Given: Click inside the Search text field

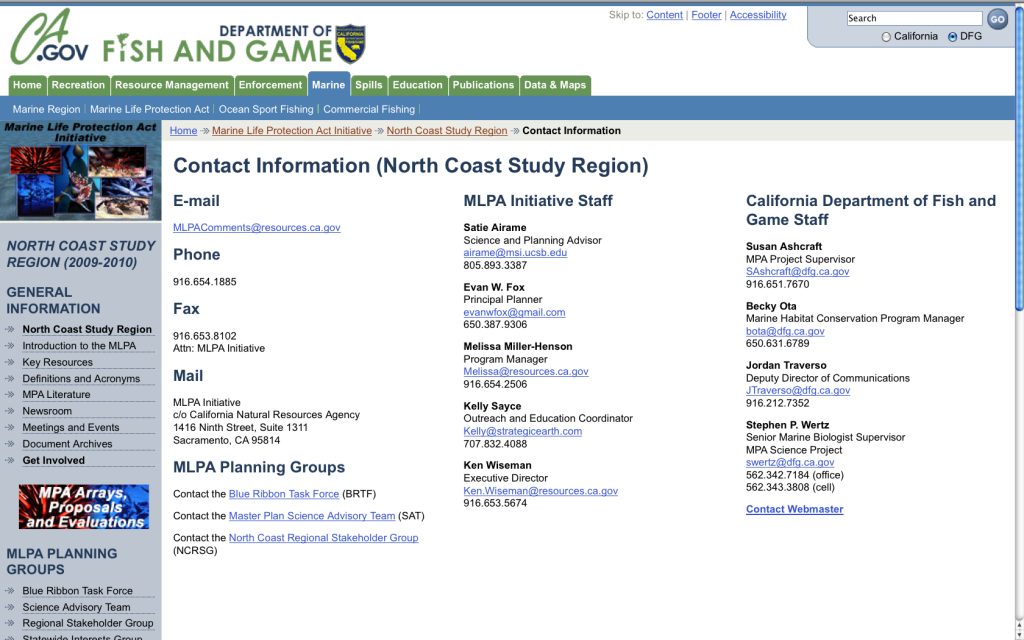Looking at the screenshot, I should pos(914,18).
